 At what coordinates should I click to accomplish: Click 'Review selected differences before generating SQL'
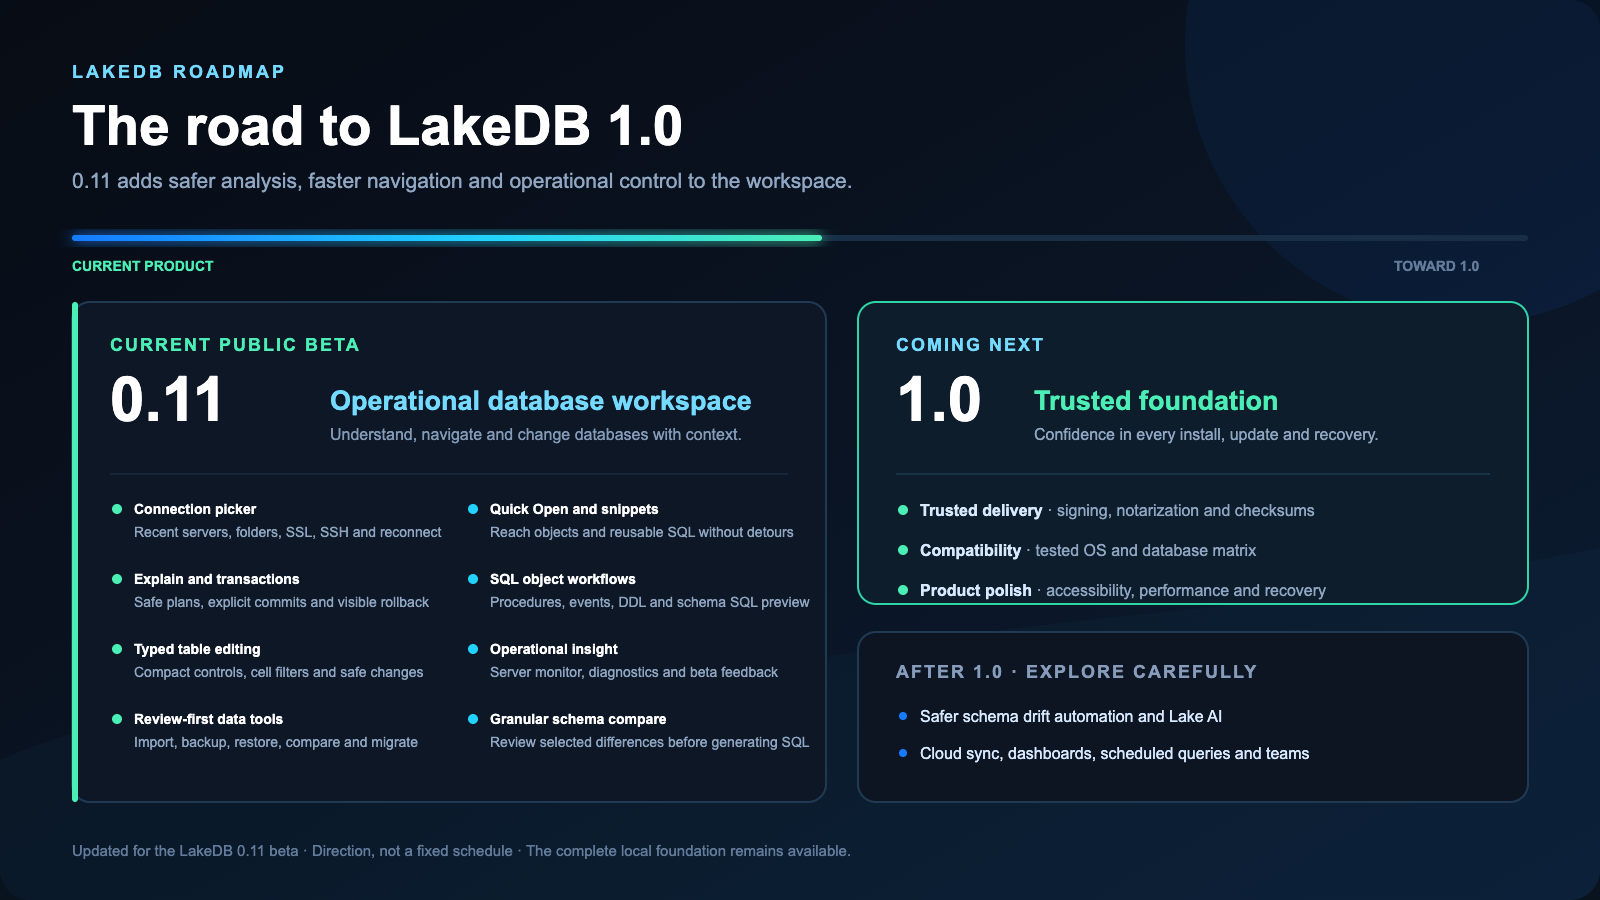tap(650, 742)
